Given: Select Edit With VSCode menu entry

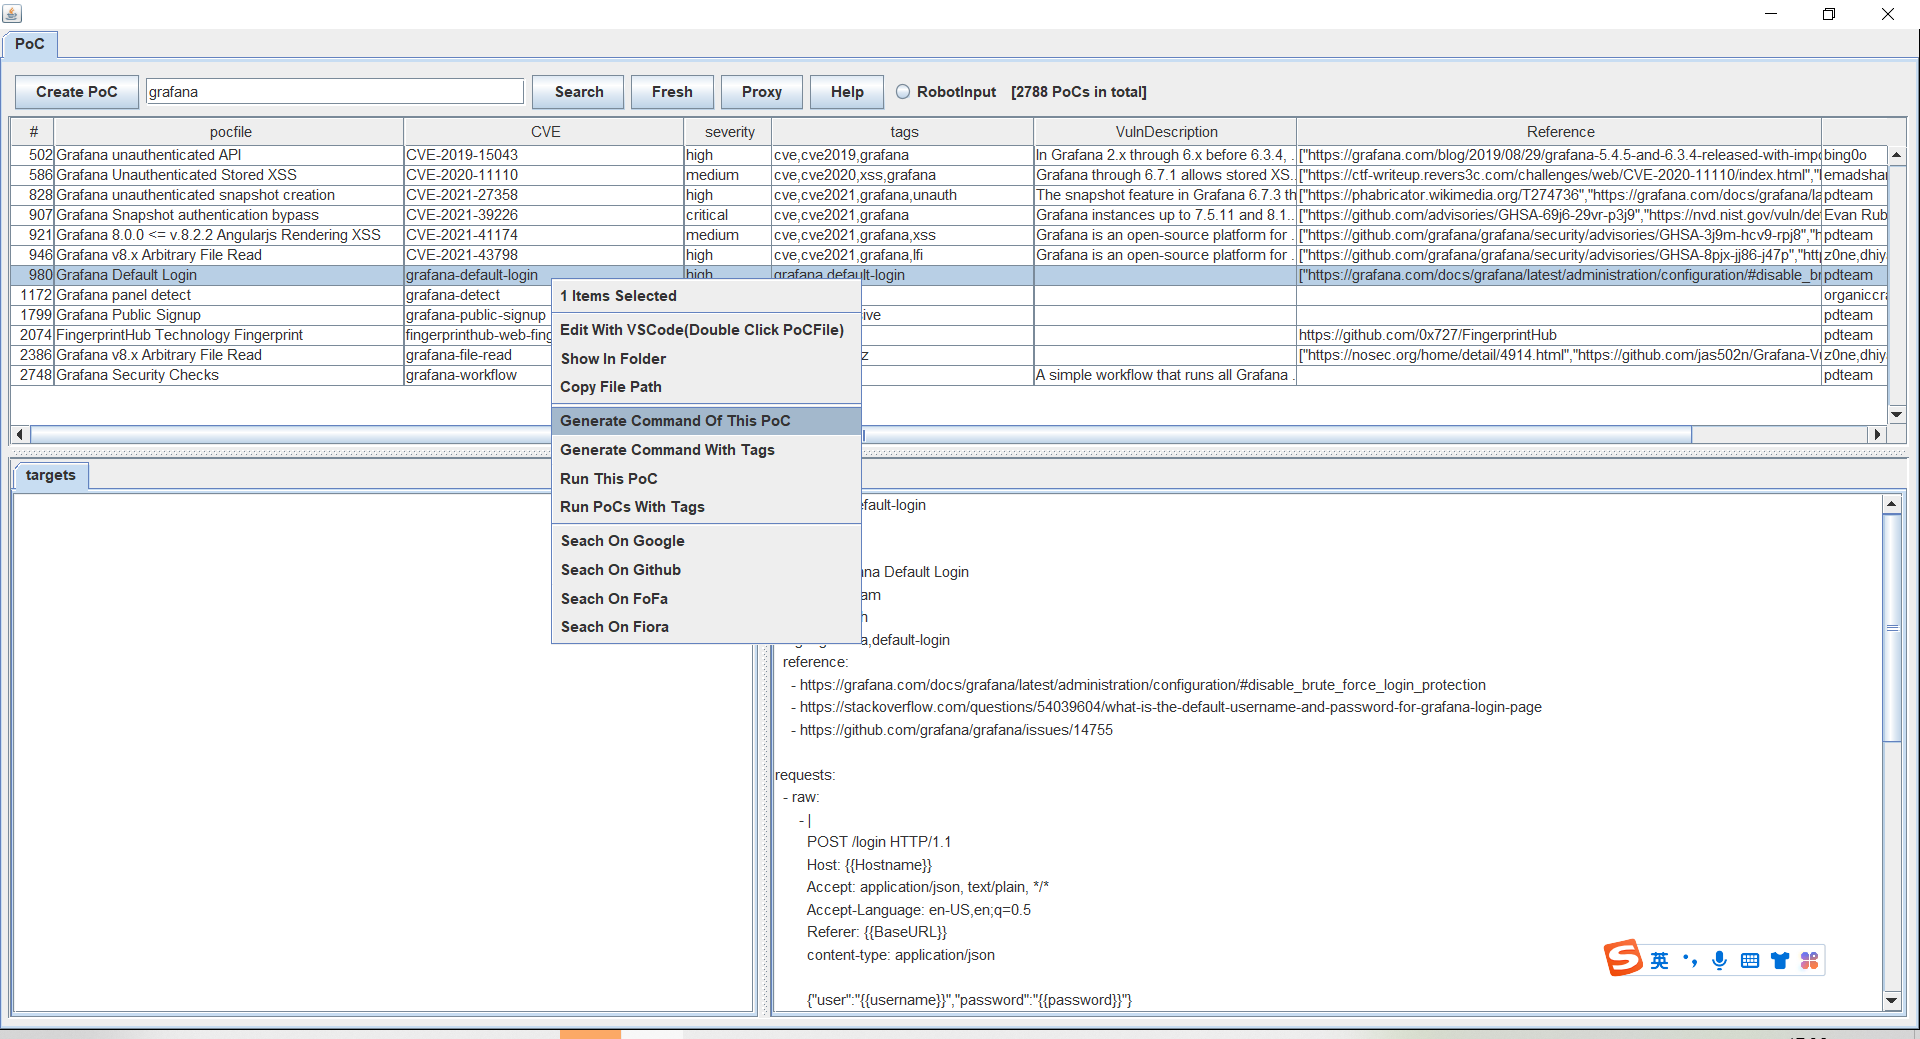Looking at the screenshot, I should coord(706,330).
